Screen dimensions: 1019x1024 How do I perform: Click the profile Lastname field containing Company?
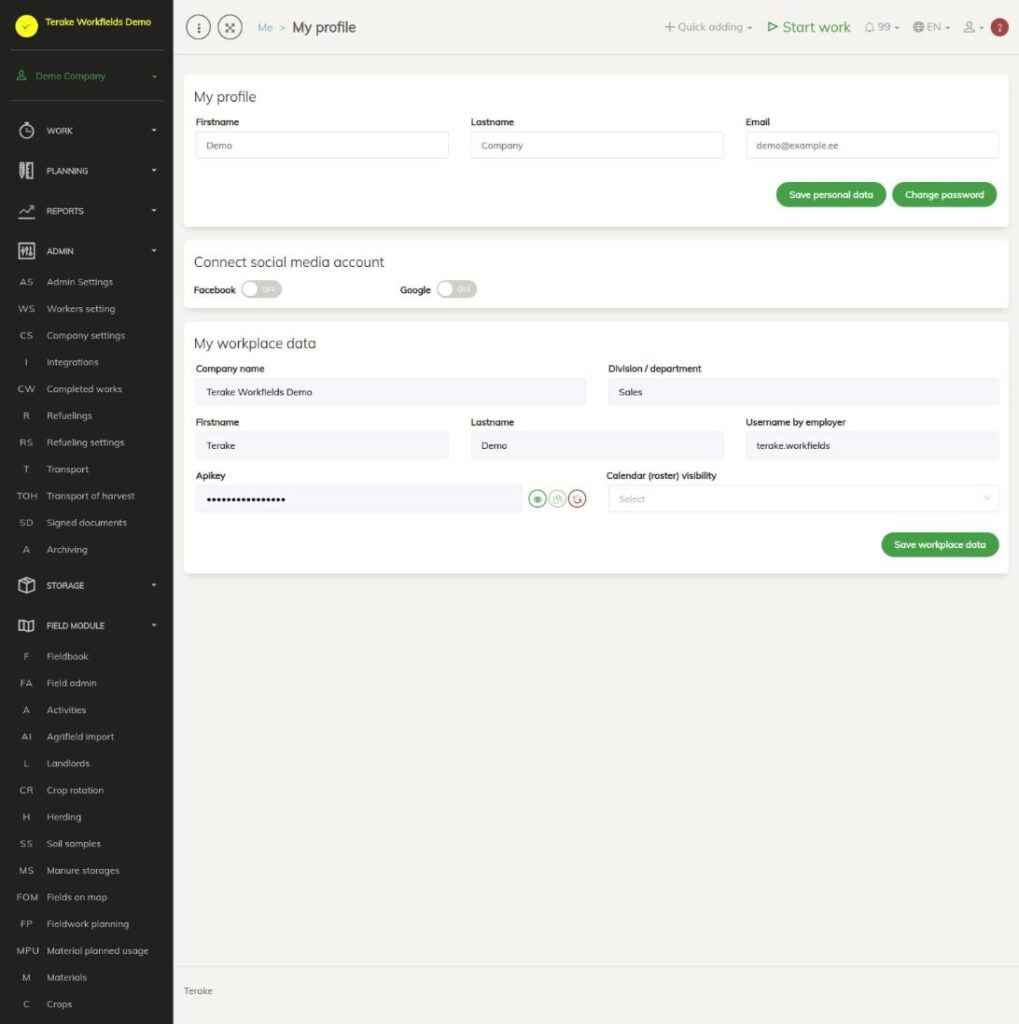pos(597,146)
